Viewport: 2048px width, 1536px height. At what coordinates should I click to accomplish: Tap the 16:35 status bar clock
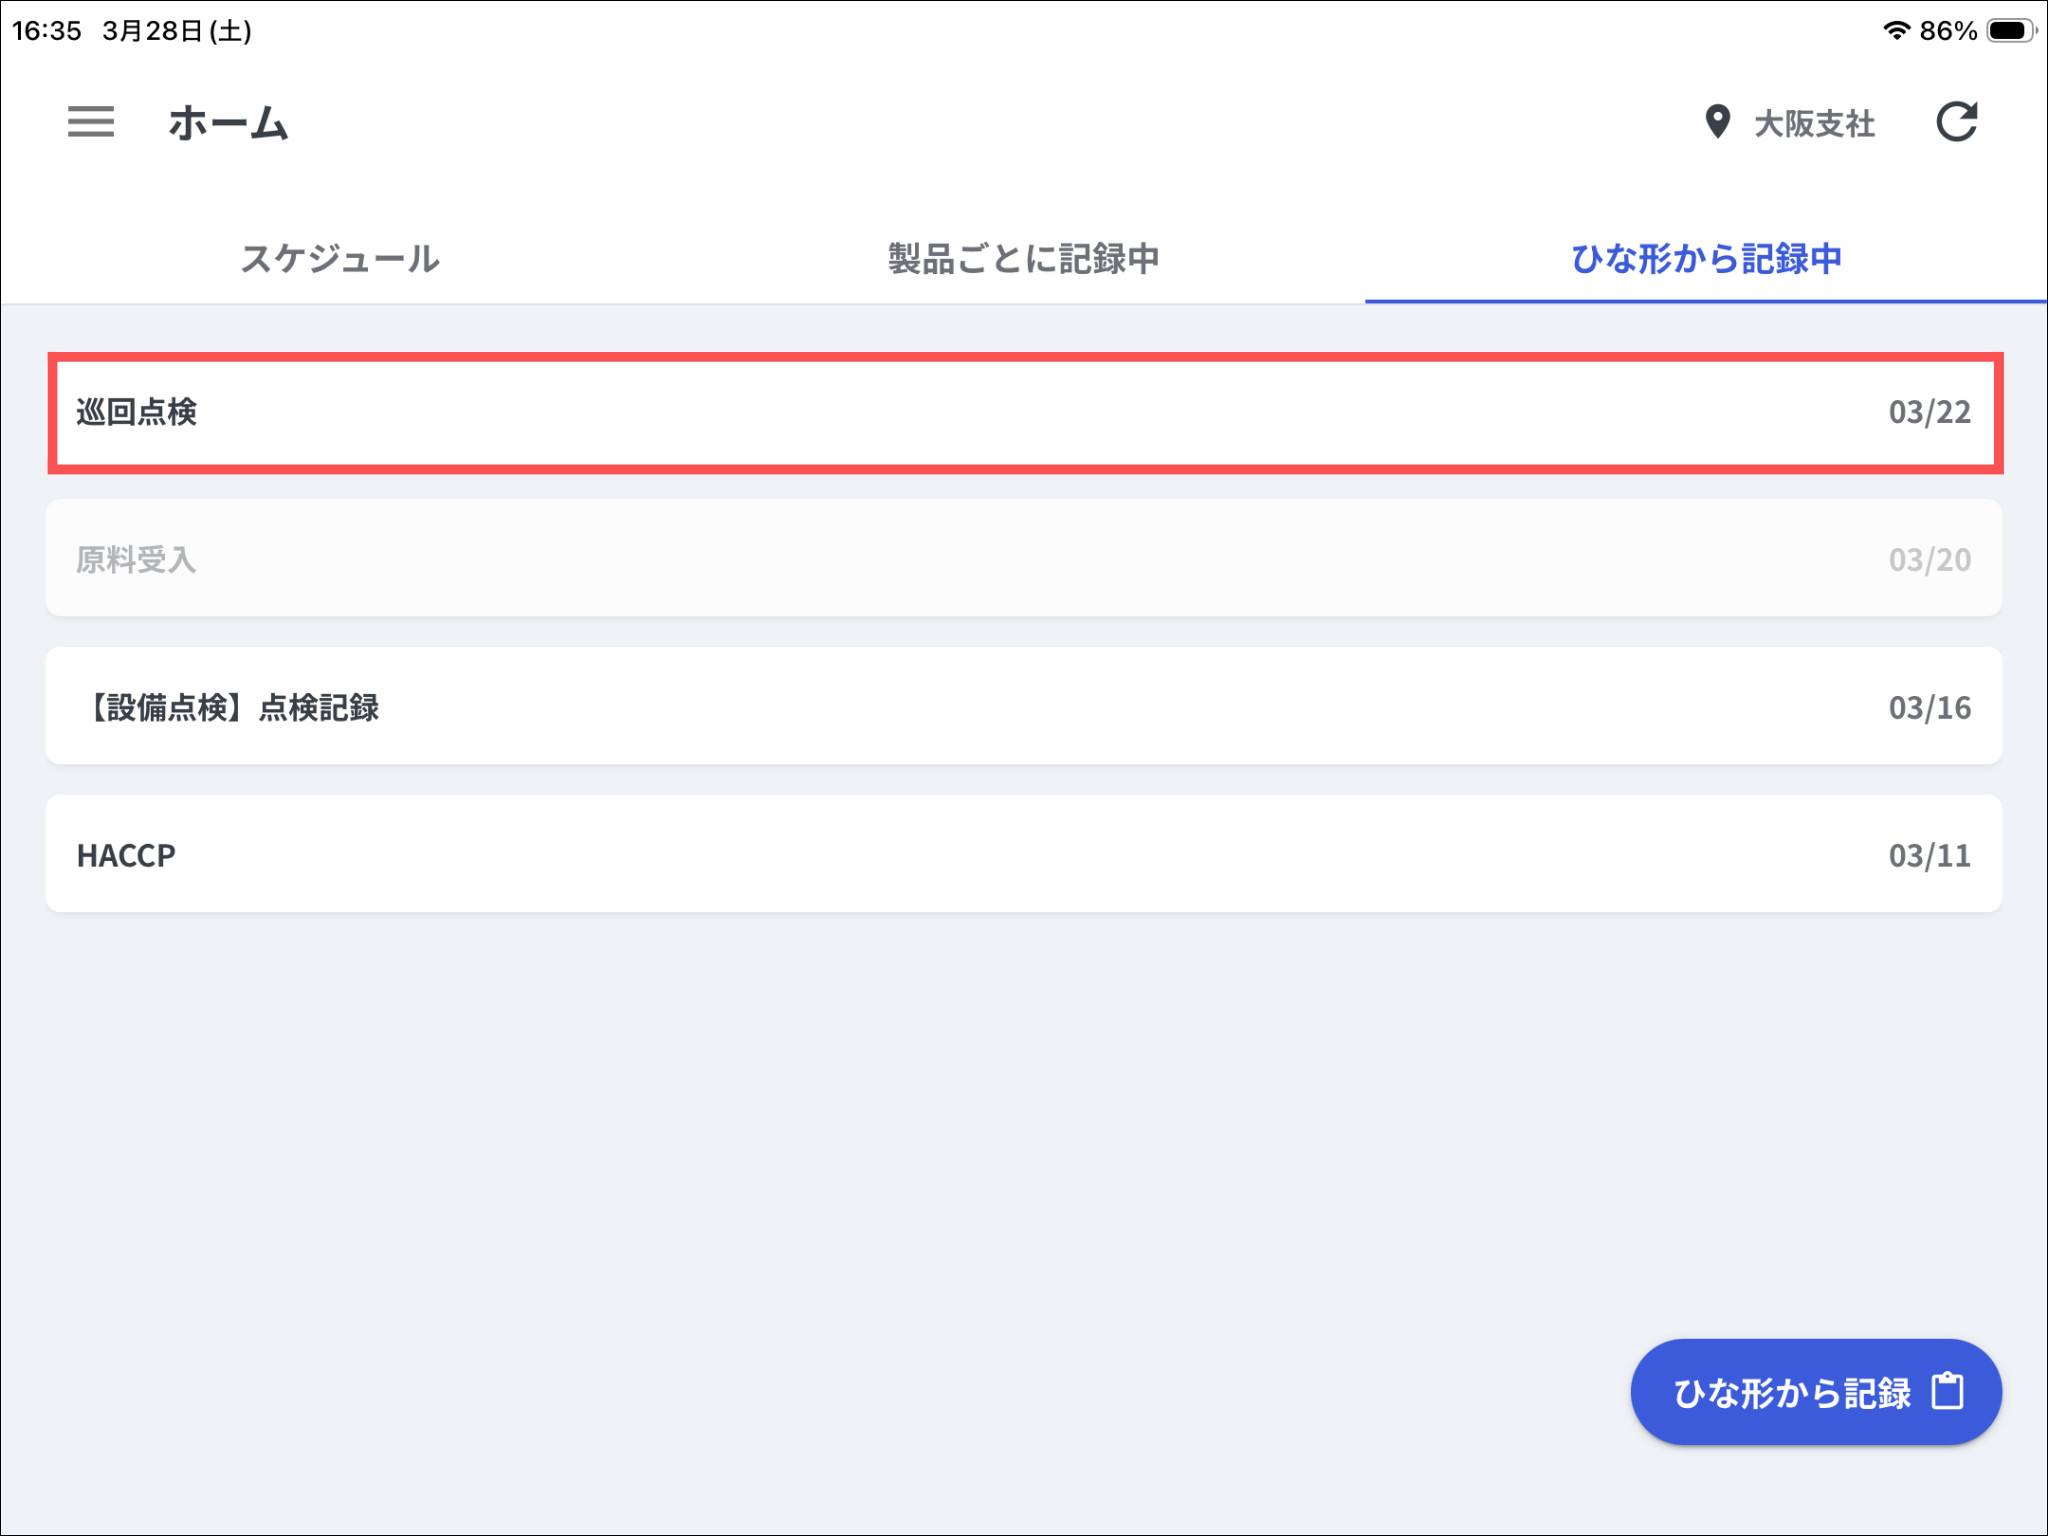(x=47, y=31)
